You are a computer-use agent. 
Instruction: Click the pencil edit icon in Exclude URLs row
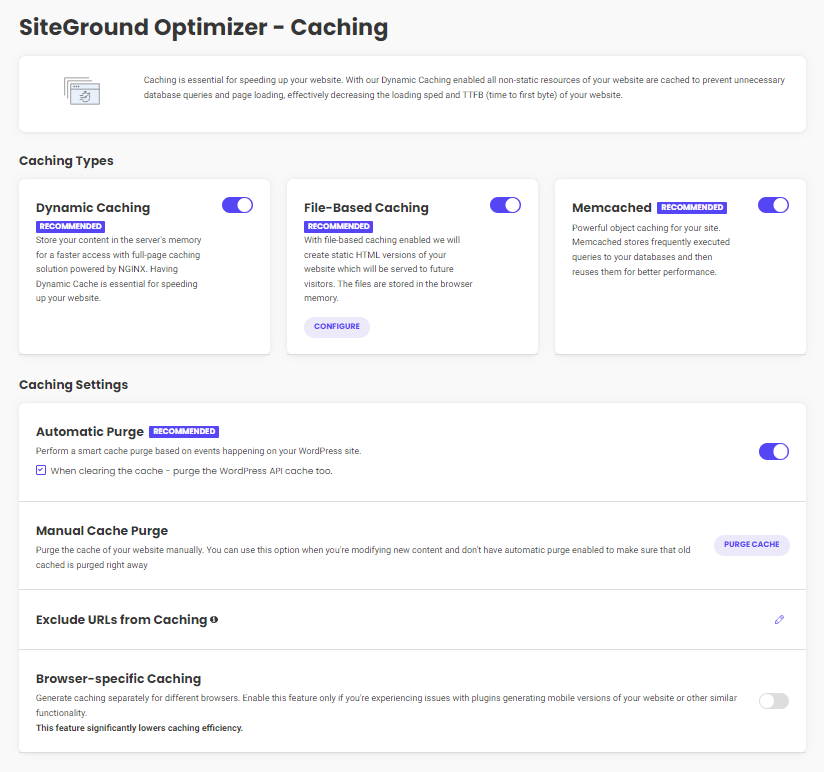click(779, 620)
